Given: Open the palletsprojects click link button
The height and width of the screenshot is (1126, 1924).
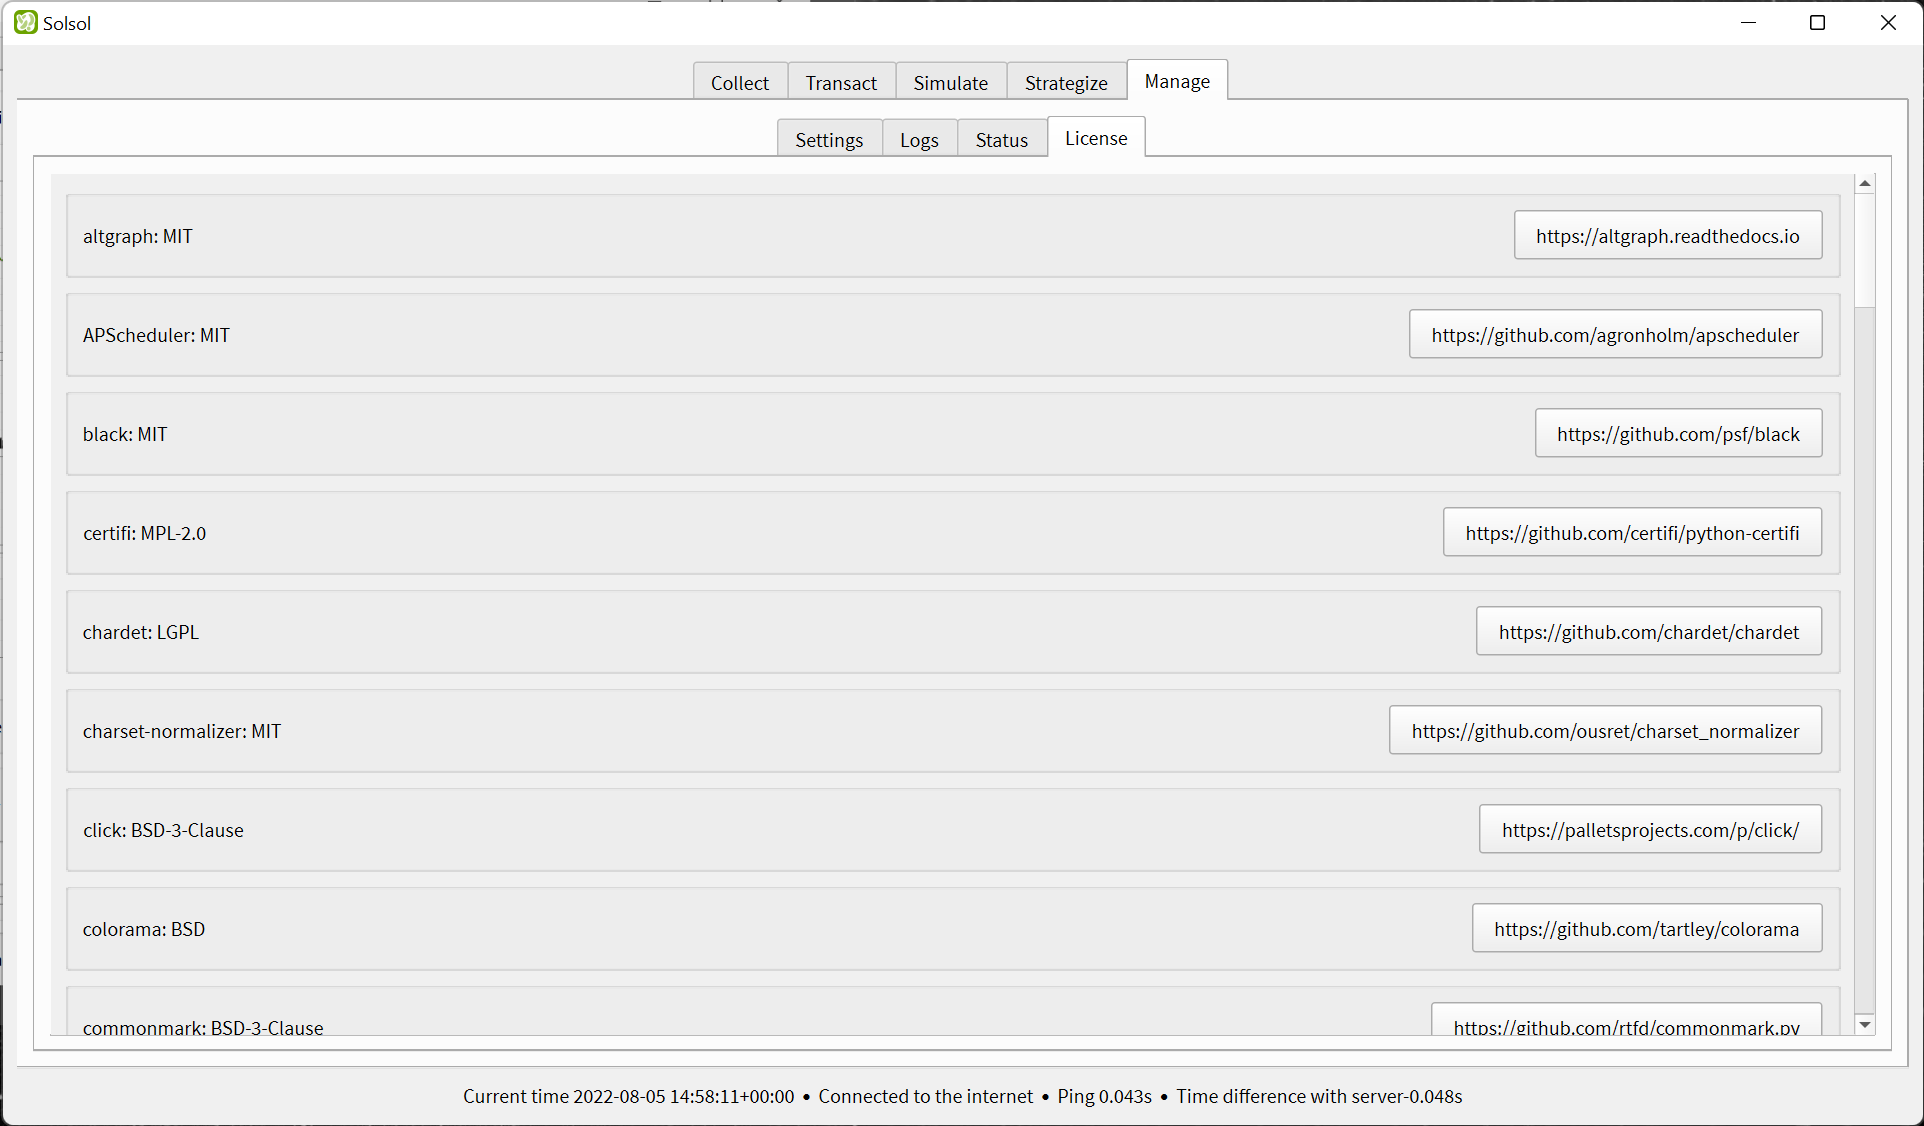Looking at the screenshot, I should coord(1650,830).
